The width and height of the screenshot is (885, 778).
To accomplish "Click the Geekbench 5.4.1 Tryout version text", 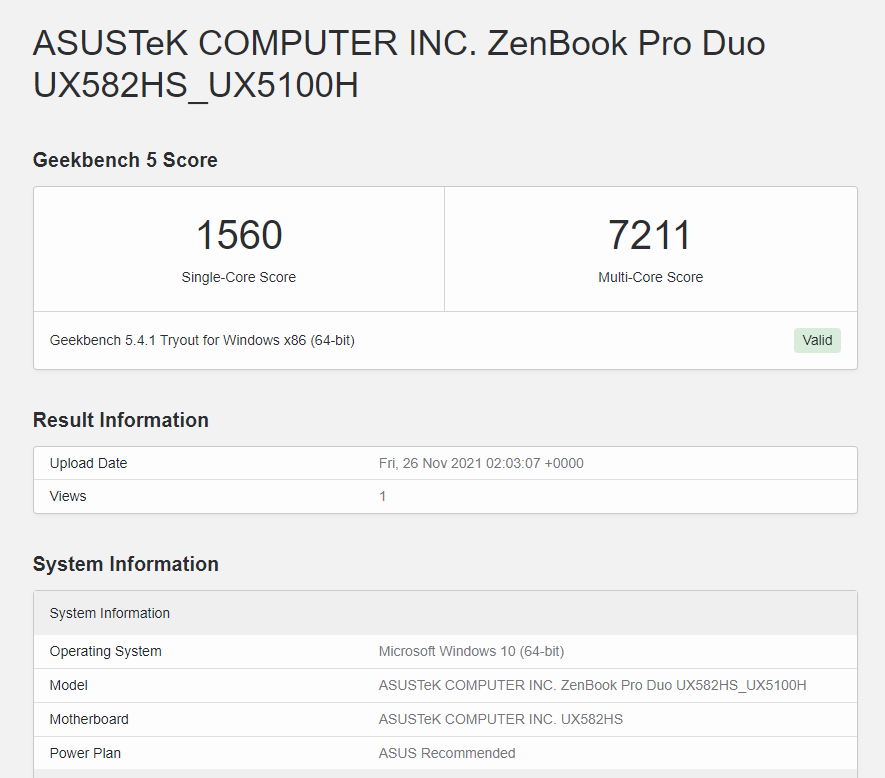I will [x=202, y=340].
